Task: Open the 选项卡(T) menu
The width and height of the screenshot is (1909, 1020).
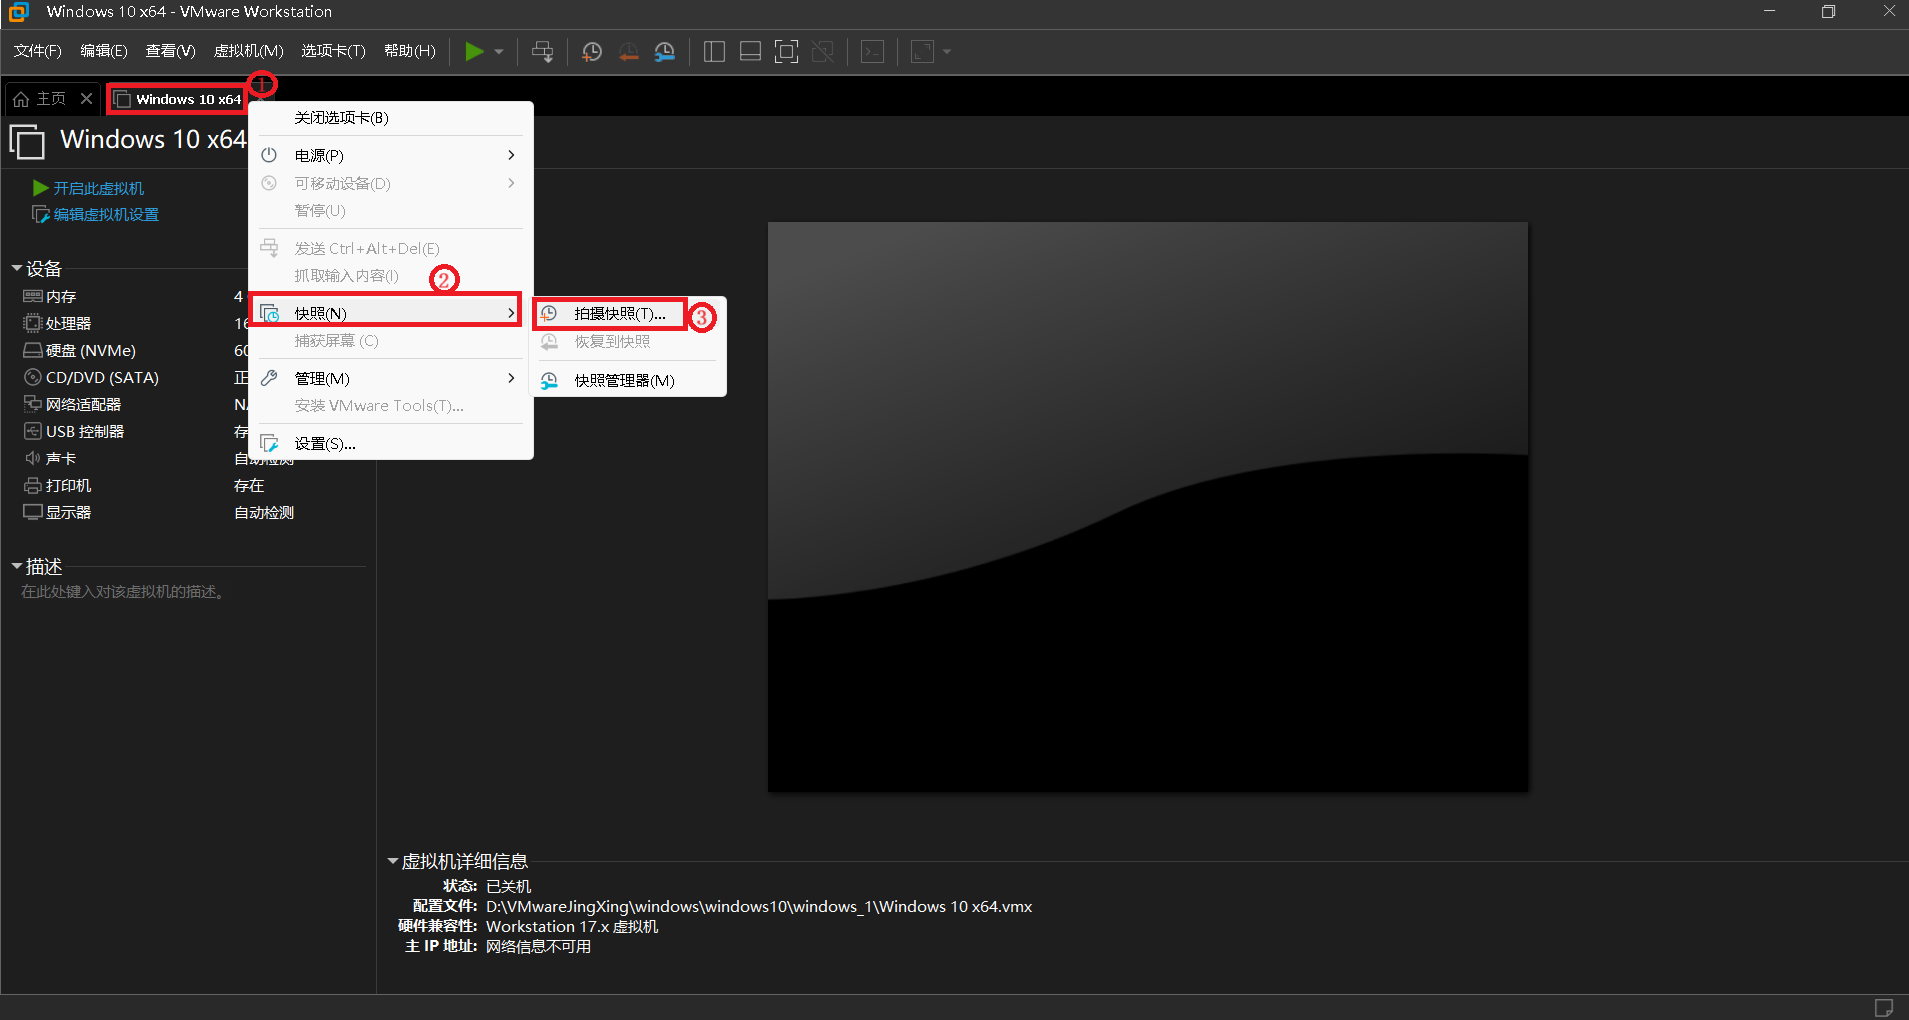Action: click(333, 51)
